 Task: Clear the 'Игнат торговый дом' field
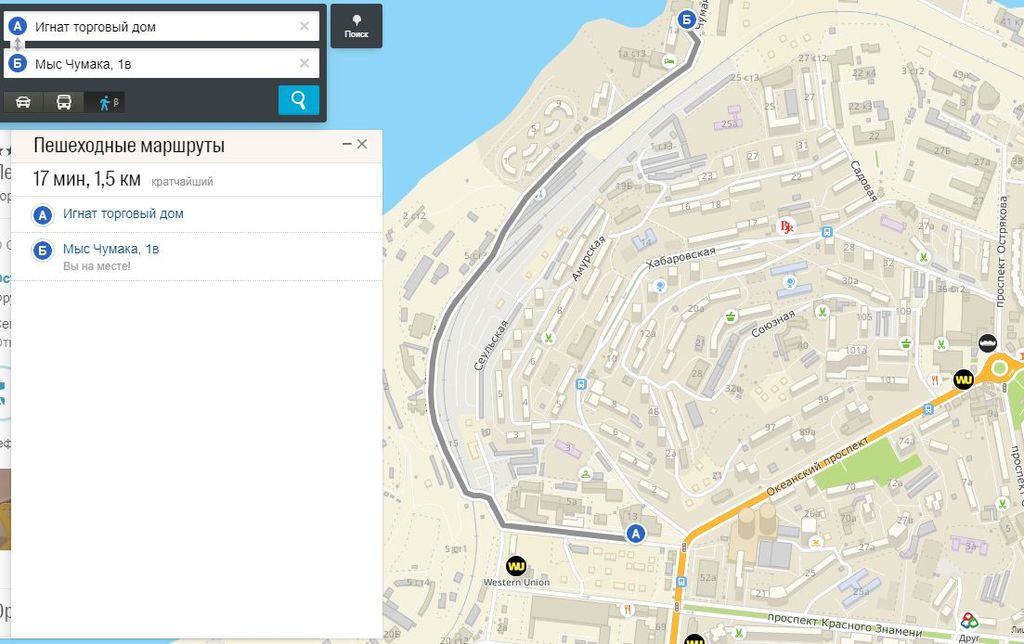pyautogui.click(x=304, y=27)
